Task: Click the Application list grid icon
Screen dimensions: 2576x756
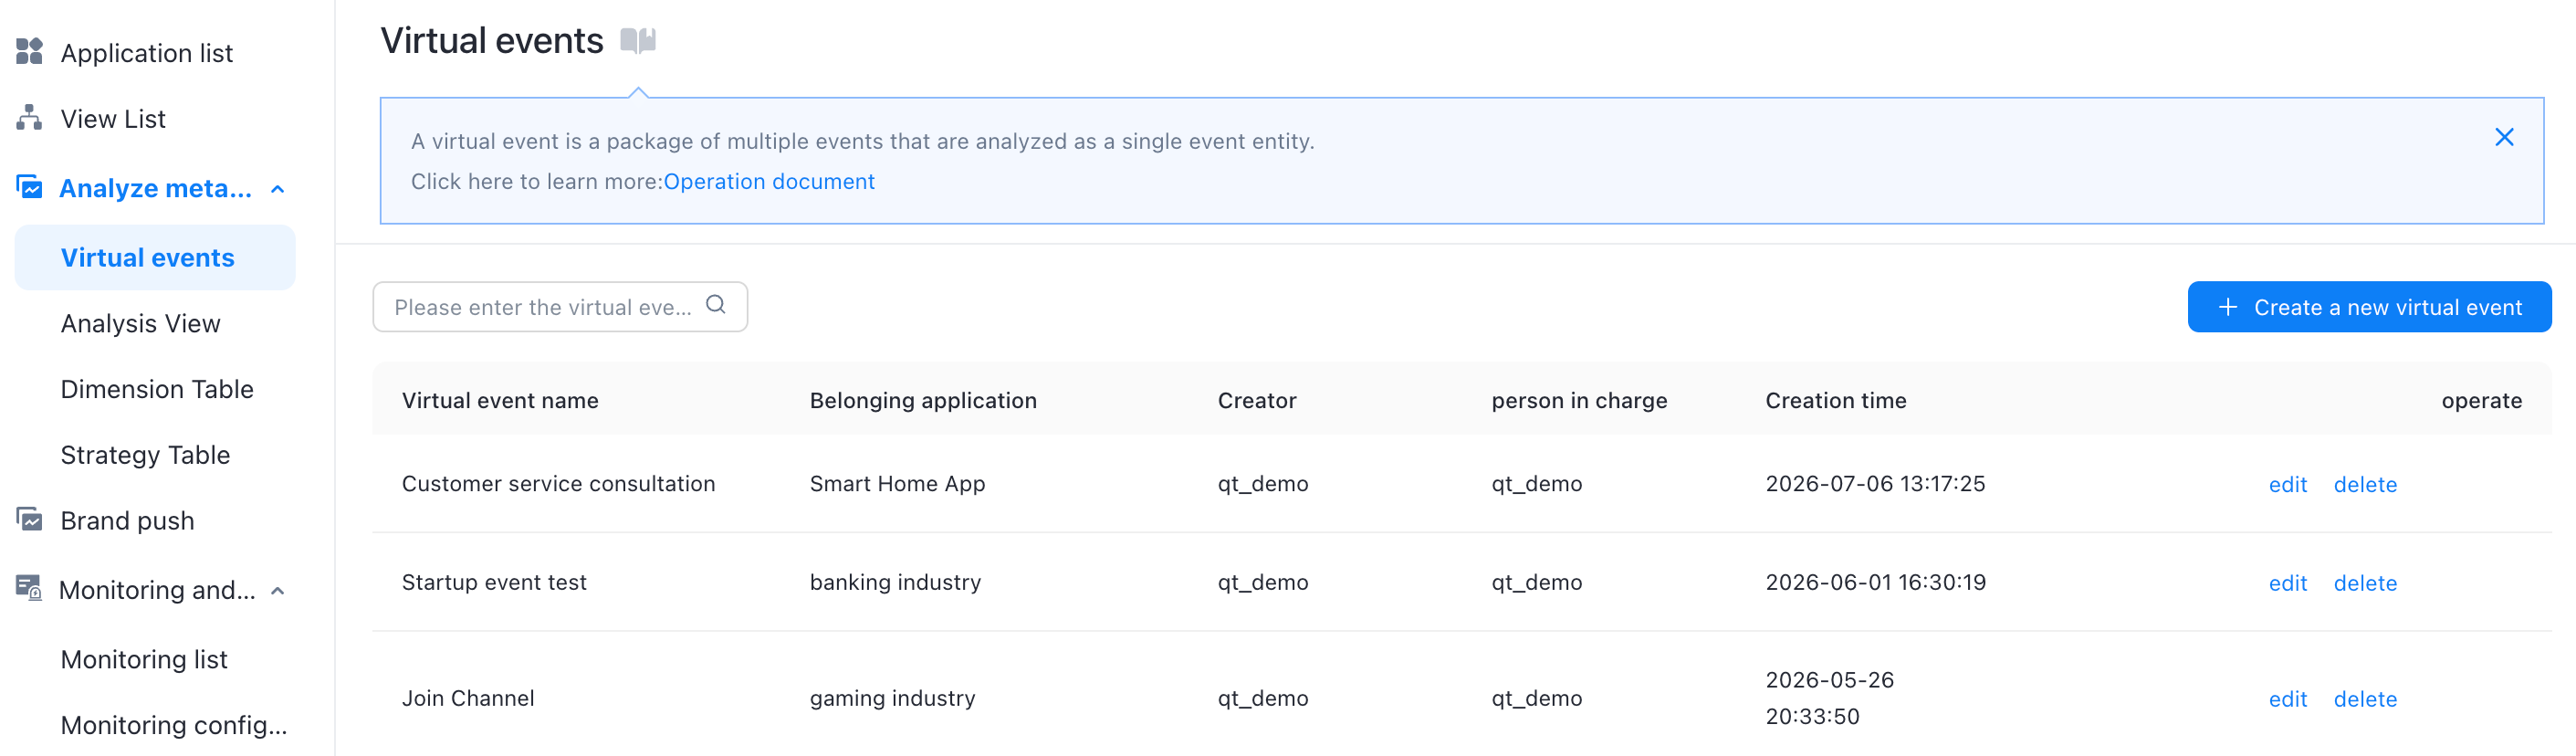Action: (x=29, y=51)
